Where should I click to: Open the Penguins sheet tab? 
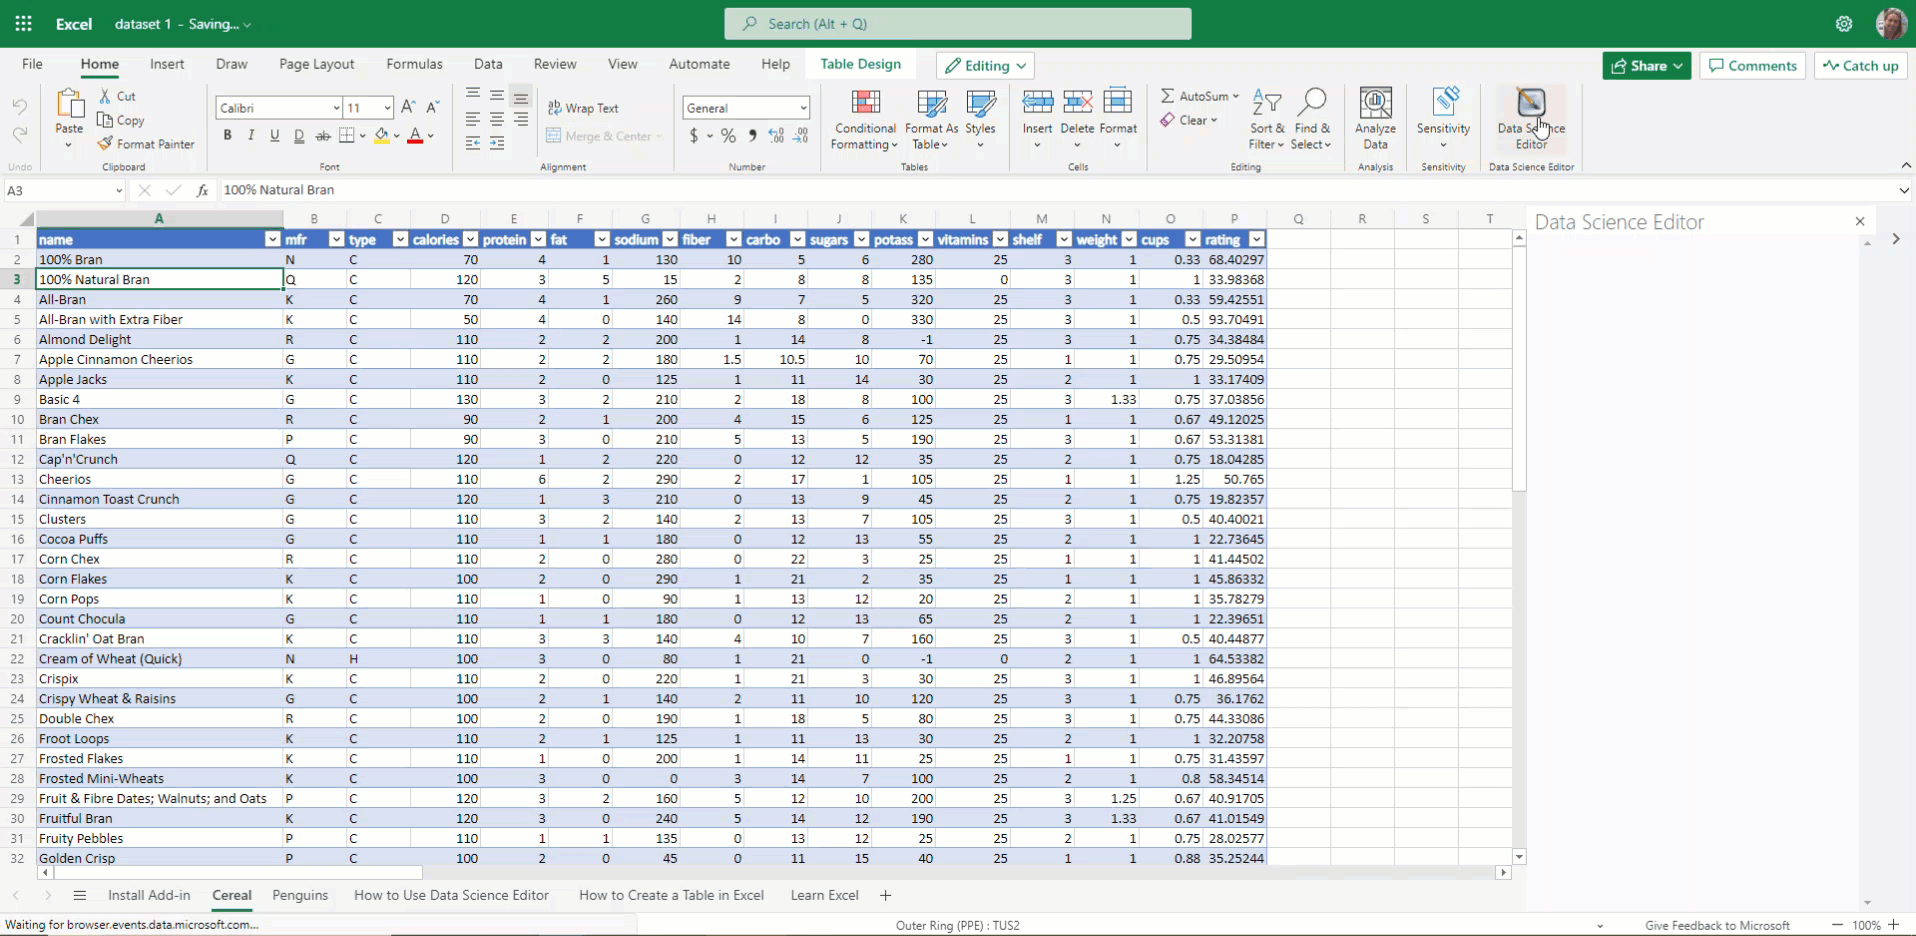(300, 895)
